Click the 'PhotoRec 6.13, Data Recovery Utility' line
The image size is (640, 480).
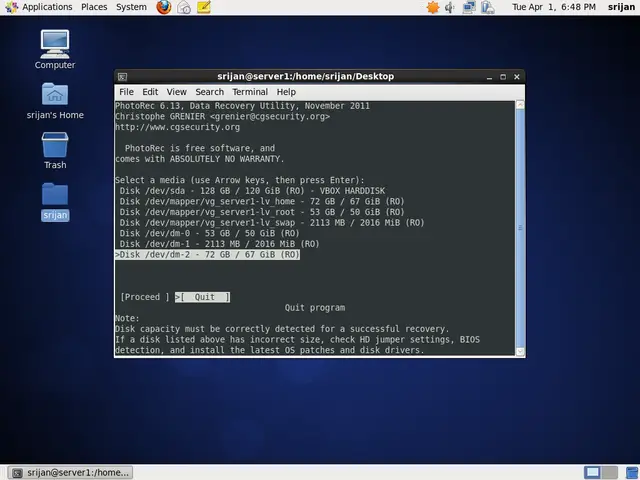point(242,106)
